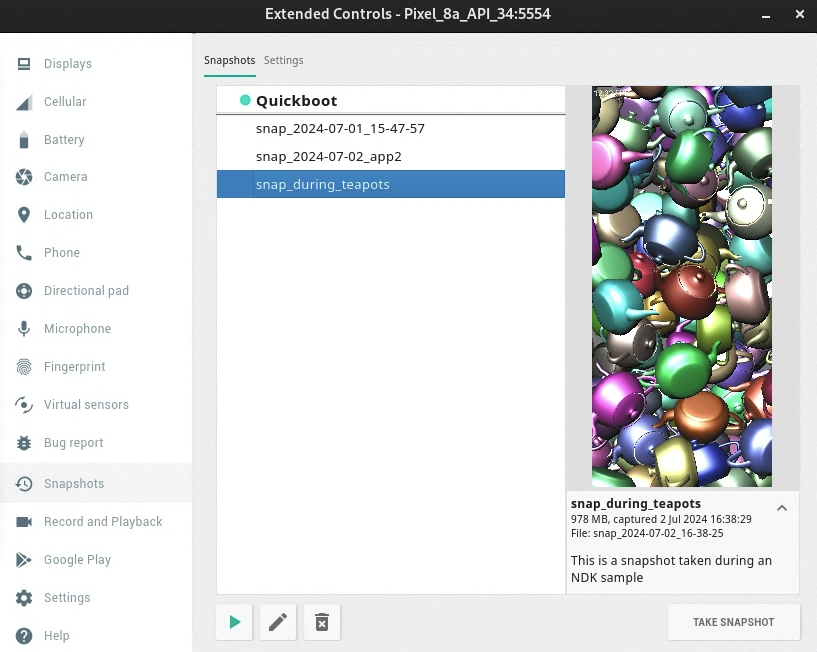The height and width of the screenshot is (652, 817).
Task: Select the Quickboot snapshot entry
Action: click(x=296, y=100)
